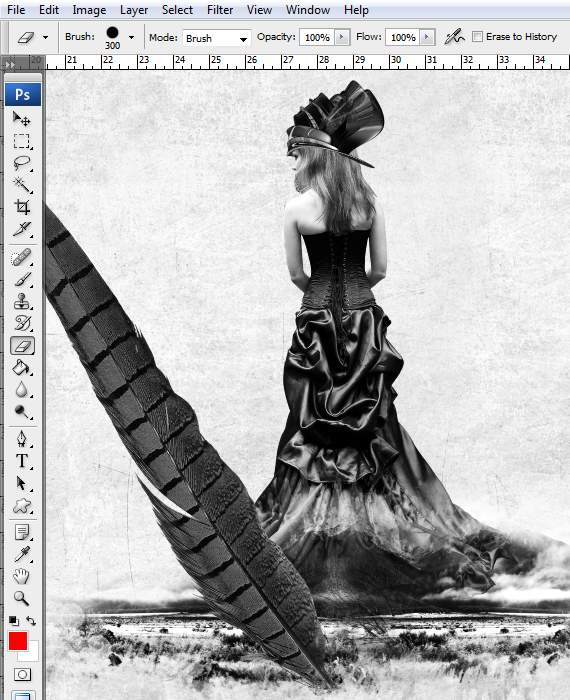The width and height of the screenshot is (570, 700).
Task: Select the Pen tool
Action: point(21,439)
